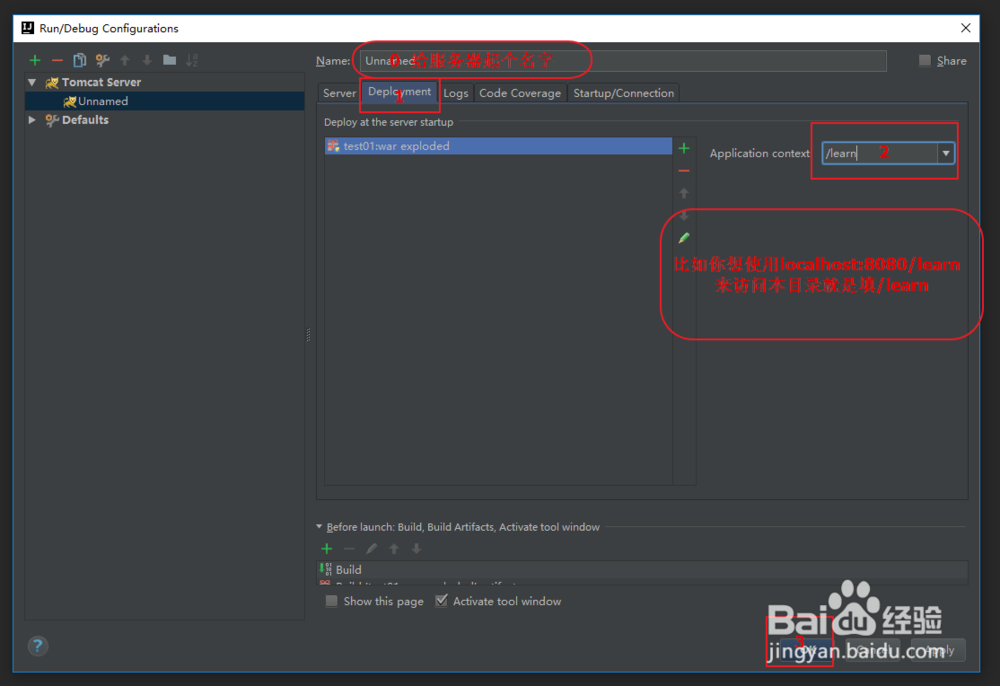Close the Run/Debug Configurations dialog

[966, 28]
